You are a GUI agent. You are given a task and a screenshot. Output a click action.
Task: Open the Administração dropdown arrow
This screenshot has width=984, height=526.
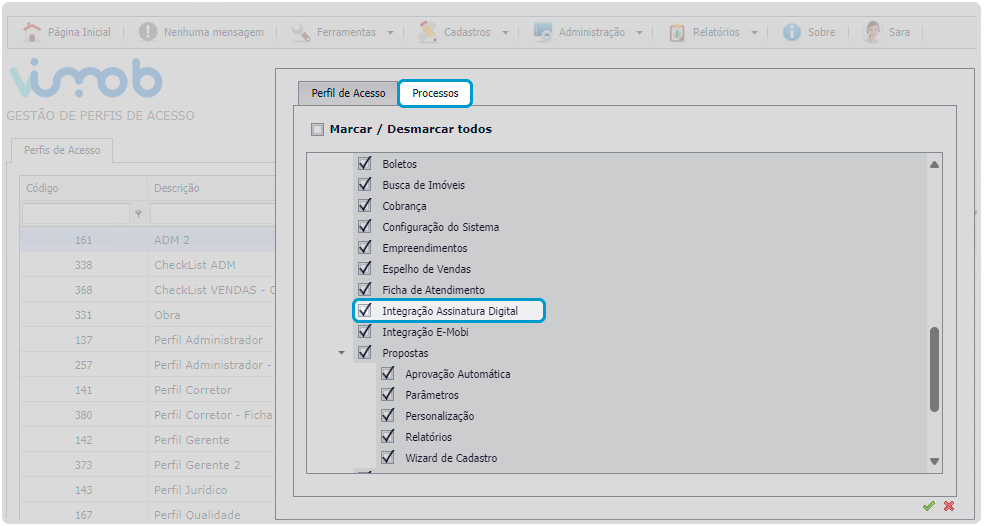639,33
